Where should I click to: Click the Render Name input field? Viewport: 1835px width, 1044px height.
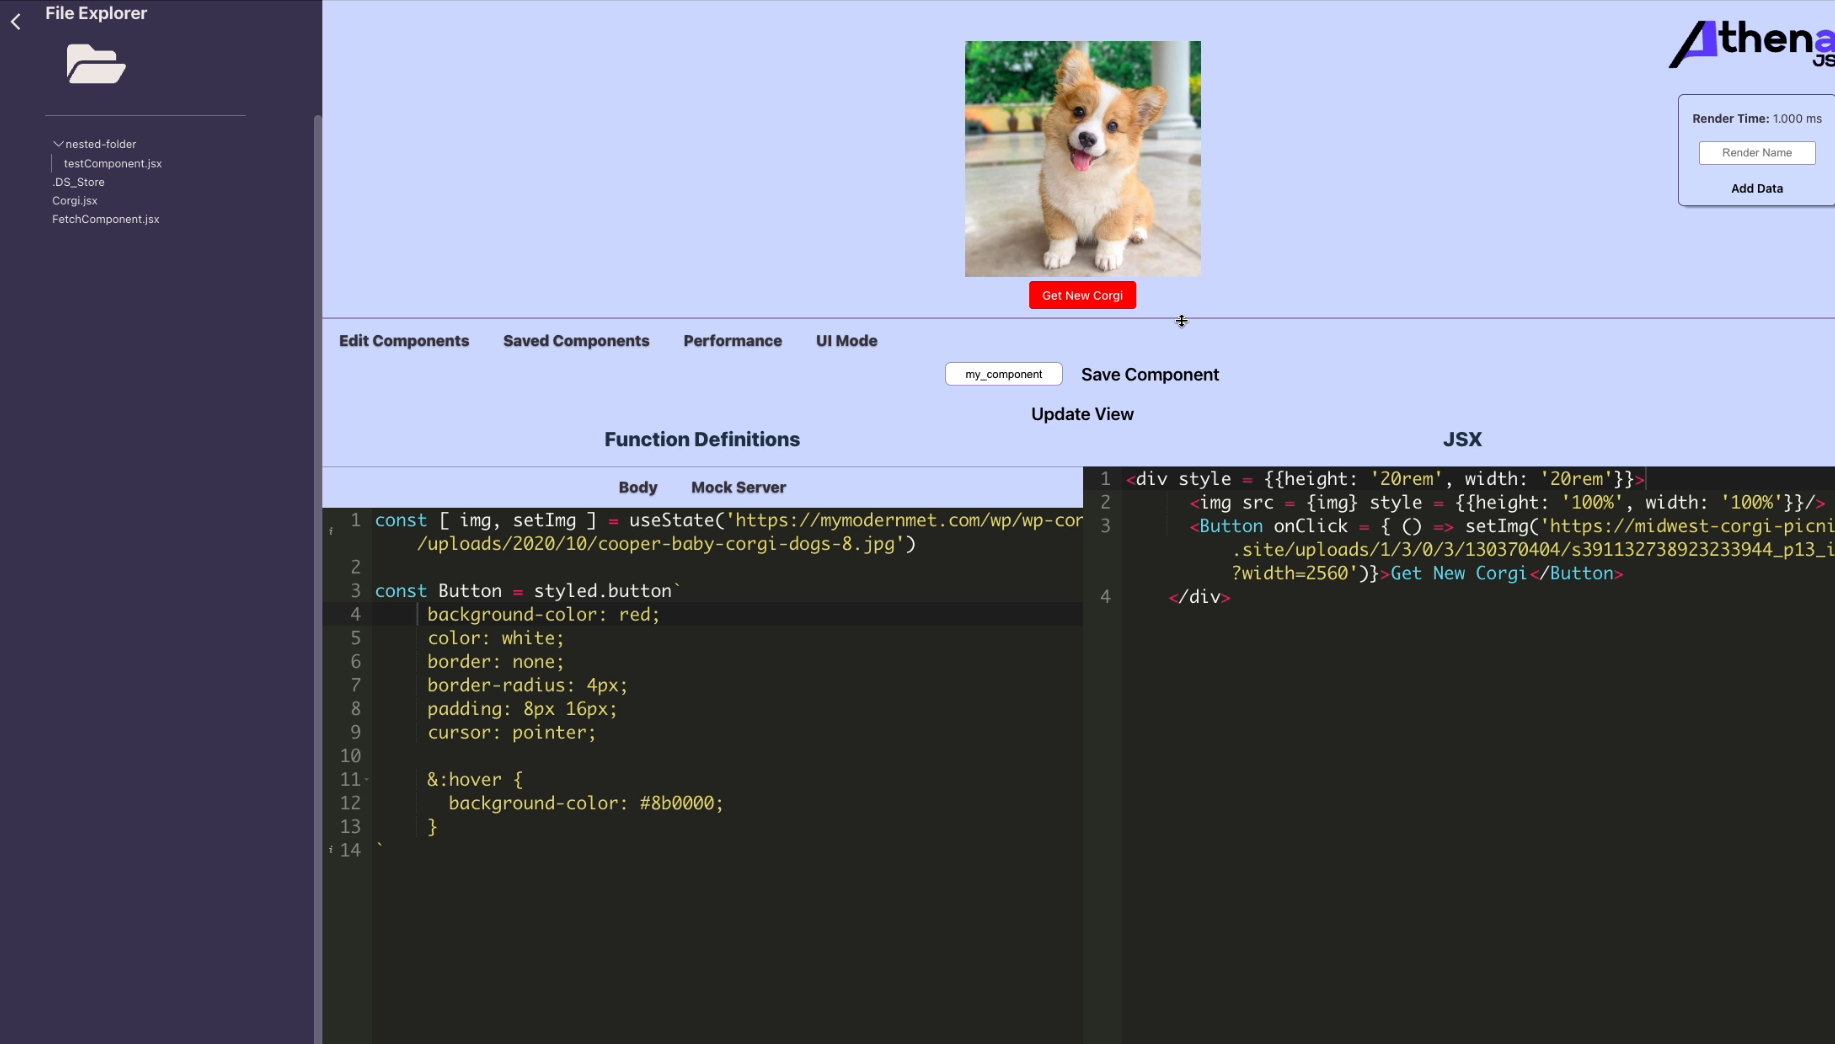point(1757,153)
